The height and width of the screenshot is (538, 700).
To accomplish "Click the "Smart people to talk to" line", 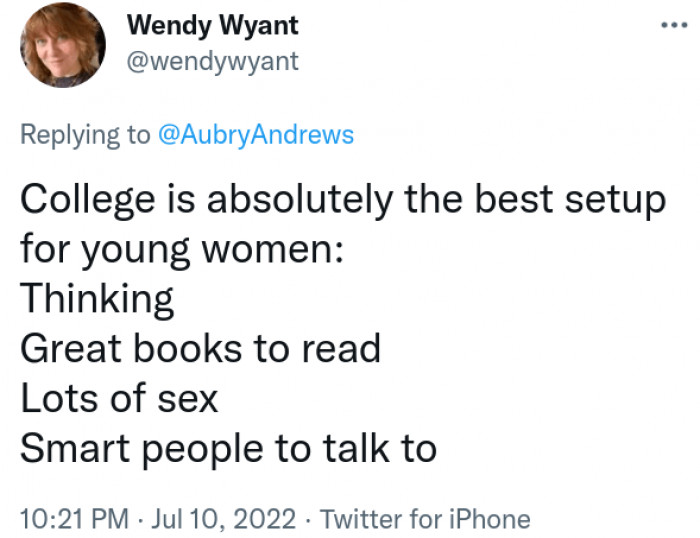I will pyautogui.click(x=228, y=448).
